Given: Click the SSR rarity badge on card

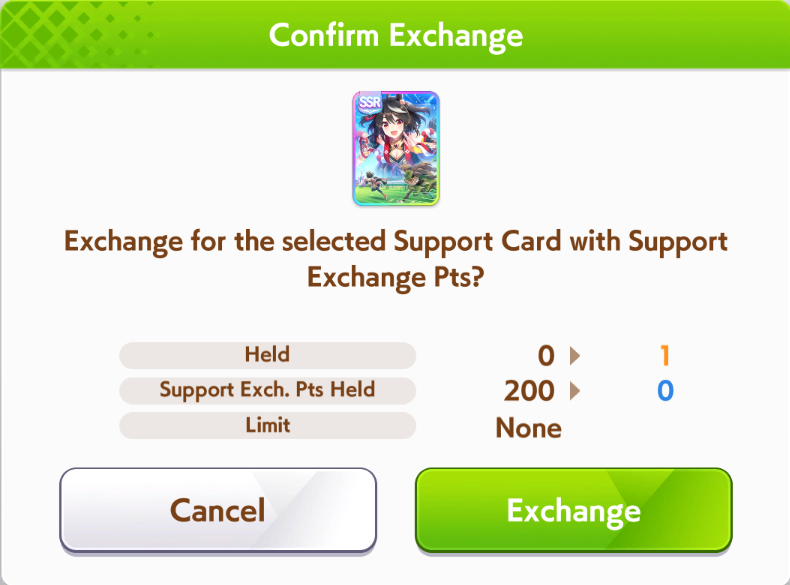Looking at the screenshot, I should click(x=369, y=103).
